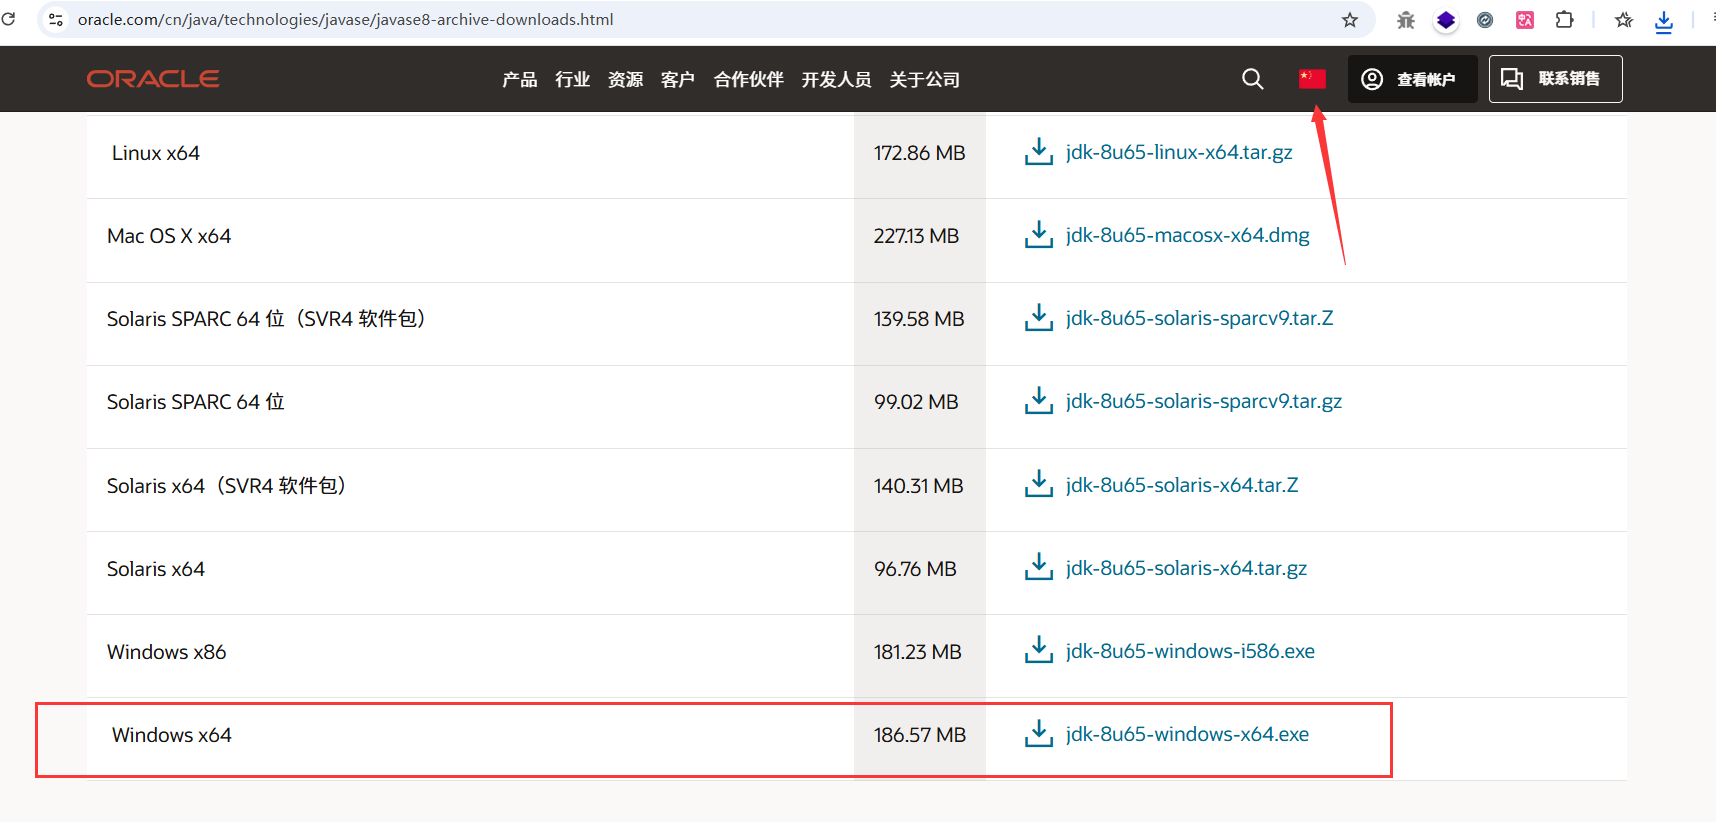Download jdk-8u65-windows-i586.exe

point(1190,651)
